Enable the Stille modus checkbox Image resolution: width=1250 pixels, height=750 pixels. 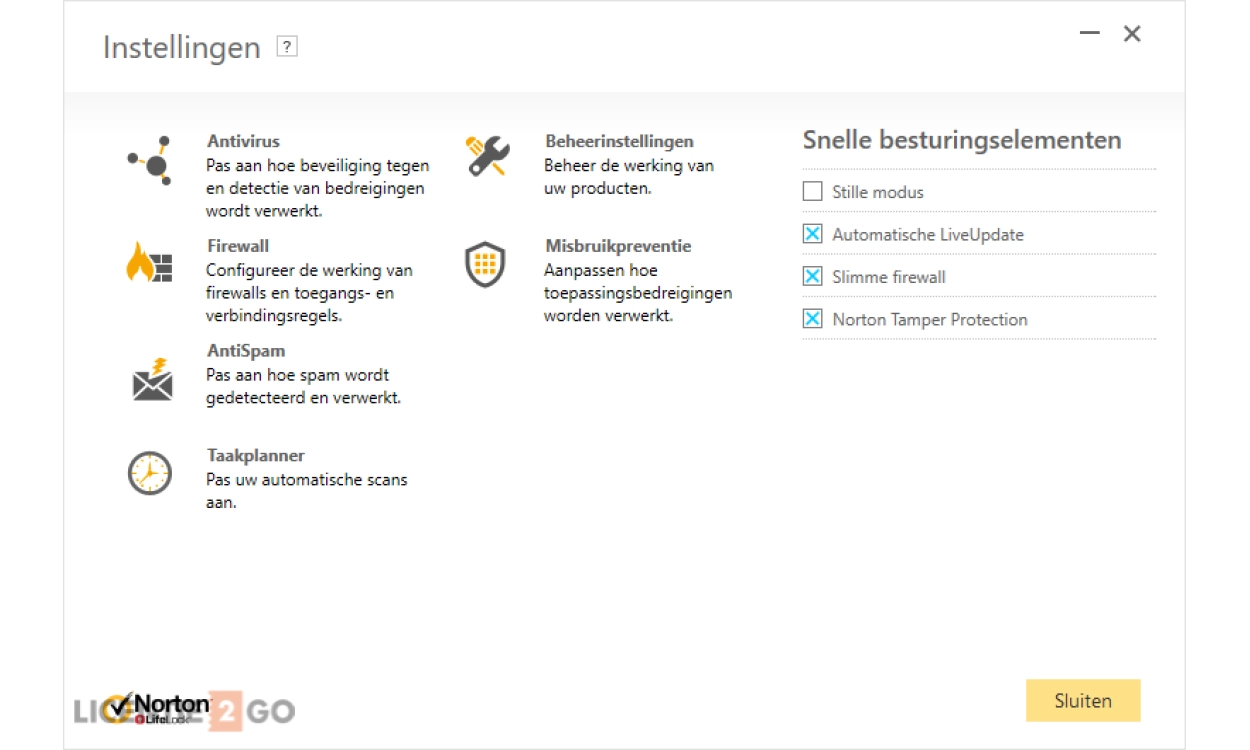coord(813,192)
